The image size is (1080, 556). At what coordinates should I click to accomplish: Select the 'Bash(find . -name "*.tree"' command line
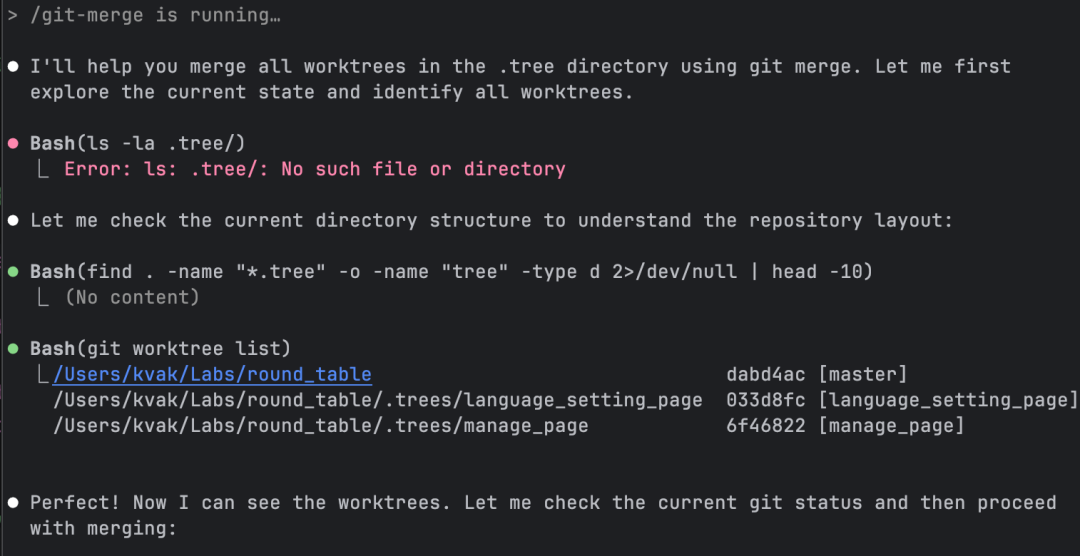451,272
